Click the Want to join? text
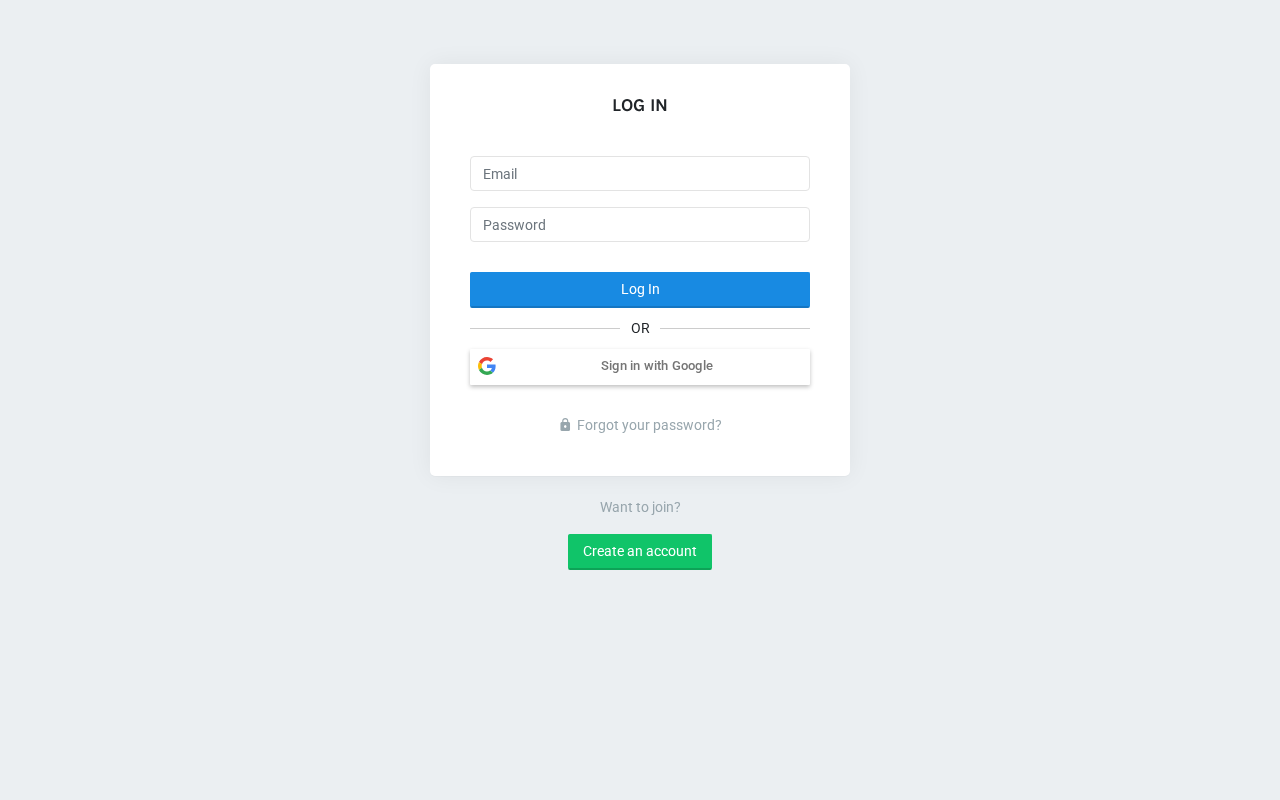The width and height of the screenshot is (1280, 800). pos(640,507)
